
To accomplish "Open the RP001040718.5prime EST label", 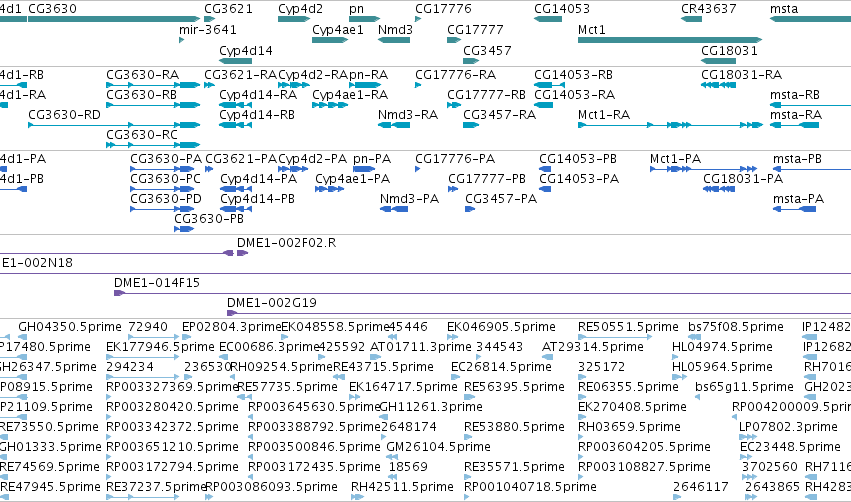I will pyautogui.click(x=531, y=487).
